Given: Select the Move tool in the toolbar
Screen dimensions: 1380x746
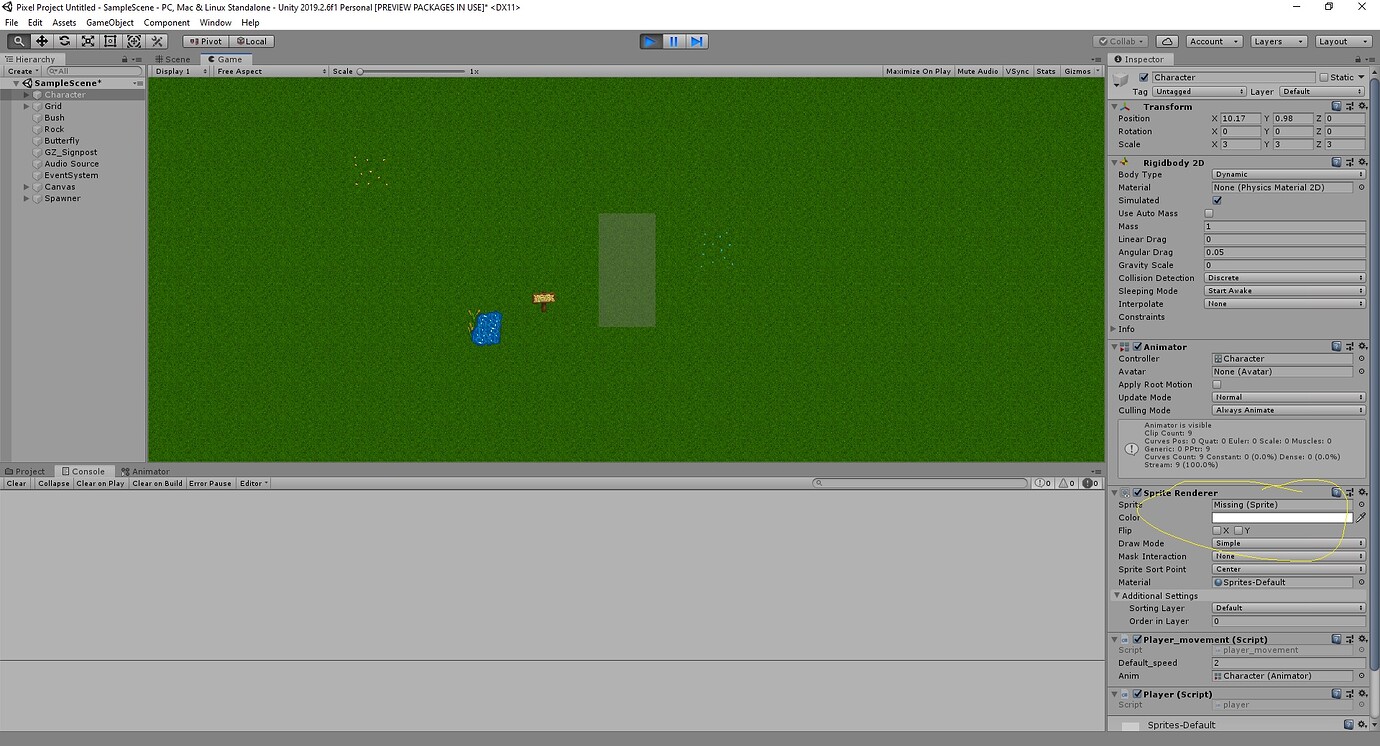Looking at the screenshot, I should tap(41, 41).
